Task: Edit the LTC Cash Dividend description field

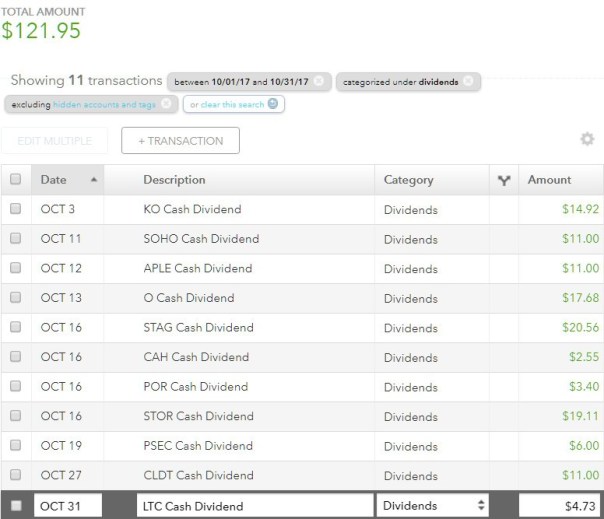Action: tap(254, 506)
